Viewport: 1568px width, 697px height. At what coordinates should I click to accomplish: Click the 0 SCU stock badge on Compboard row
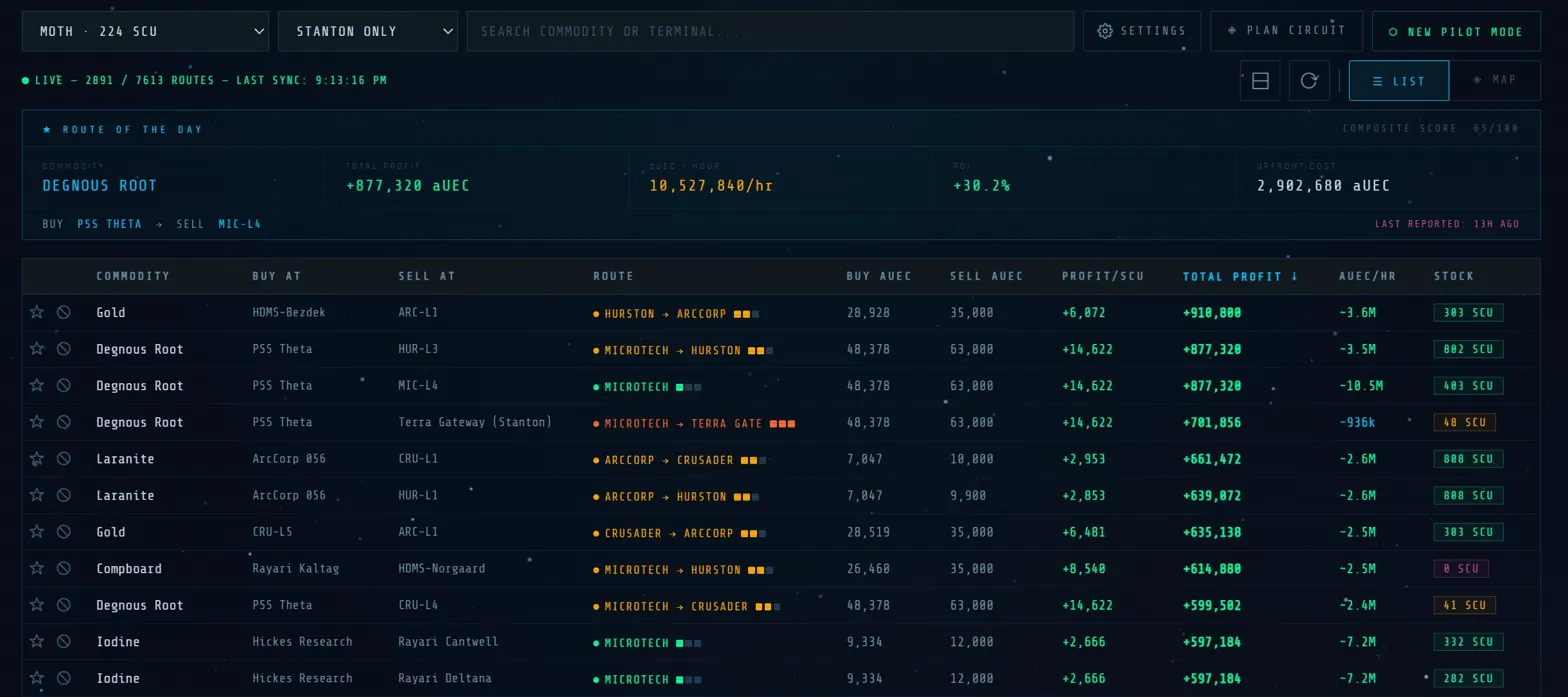(1460, 568)
